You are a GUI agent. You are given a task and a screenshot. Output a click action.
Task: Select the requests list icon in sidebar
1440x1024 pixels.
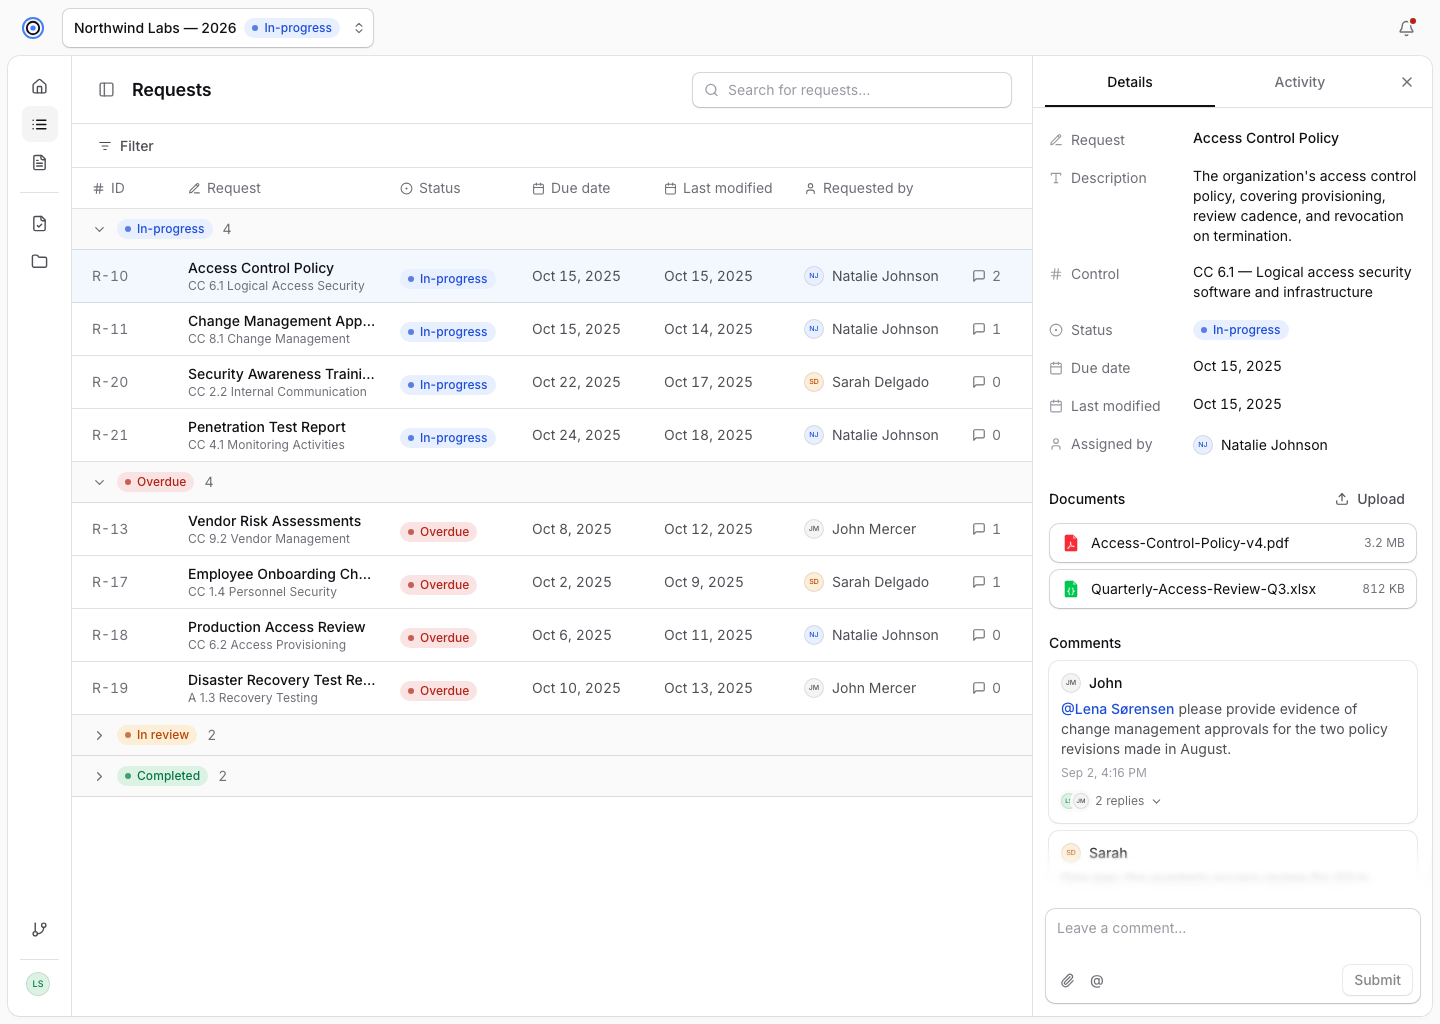(40, 124)
